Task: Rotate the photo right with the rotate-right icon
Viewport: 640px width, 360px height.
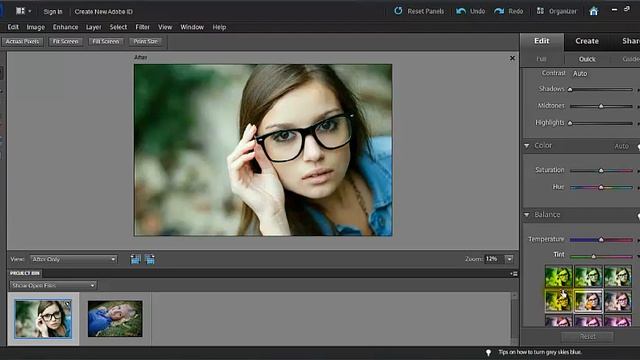Action: click(x=150, y=259)
